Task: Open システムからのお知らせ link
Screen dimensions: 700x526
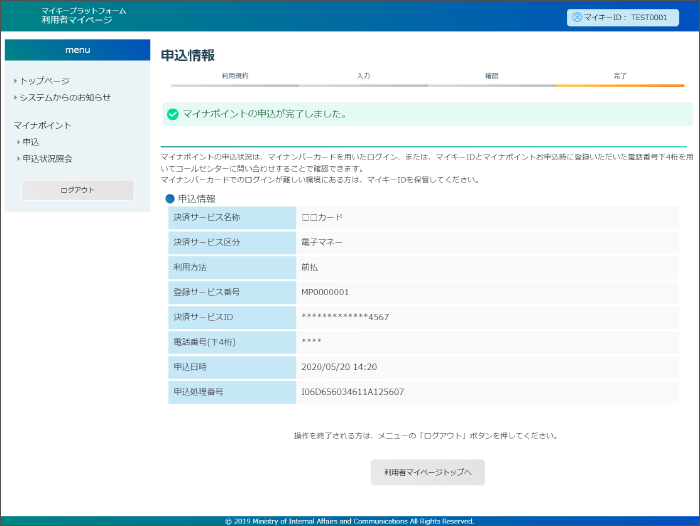Action: click(x=65, y=97)
